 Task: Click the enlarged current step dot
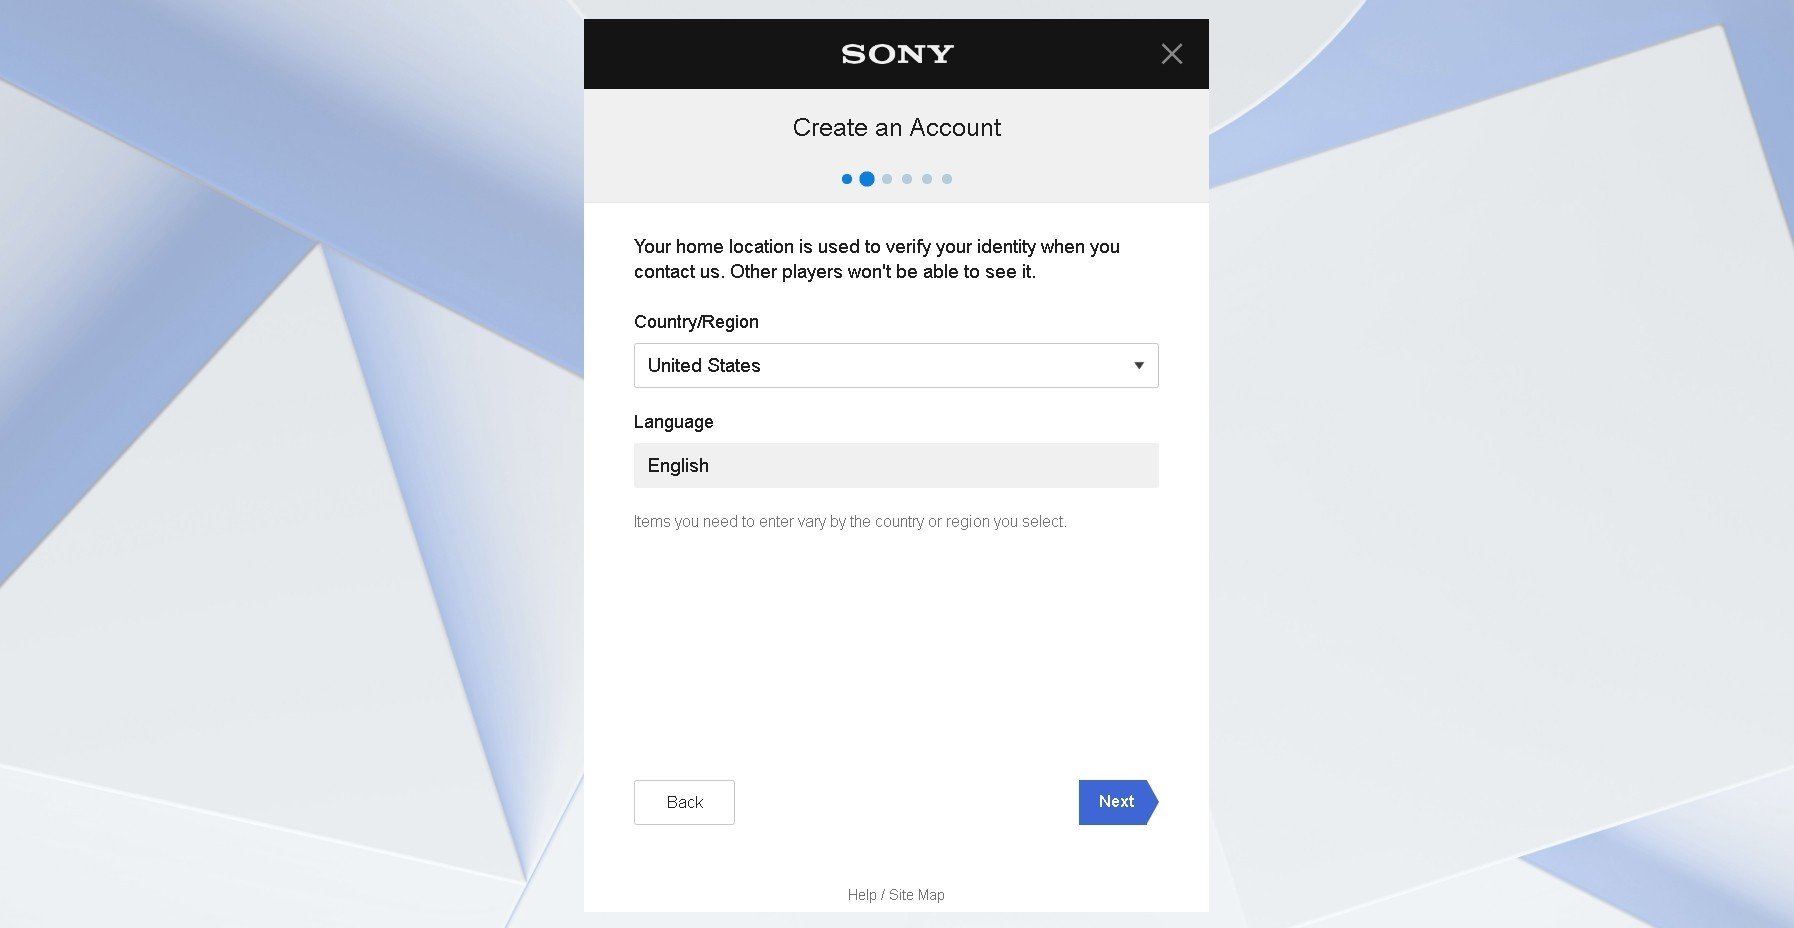pyautogui.click(x=867, y=179)
